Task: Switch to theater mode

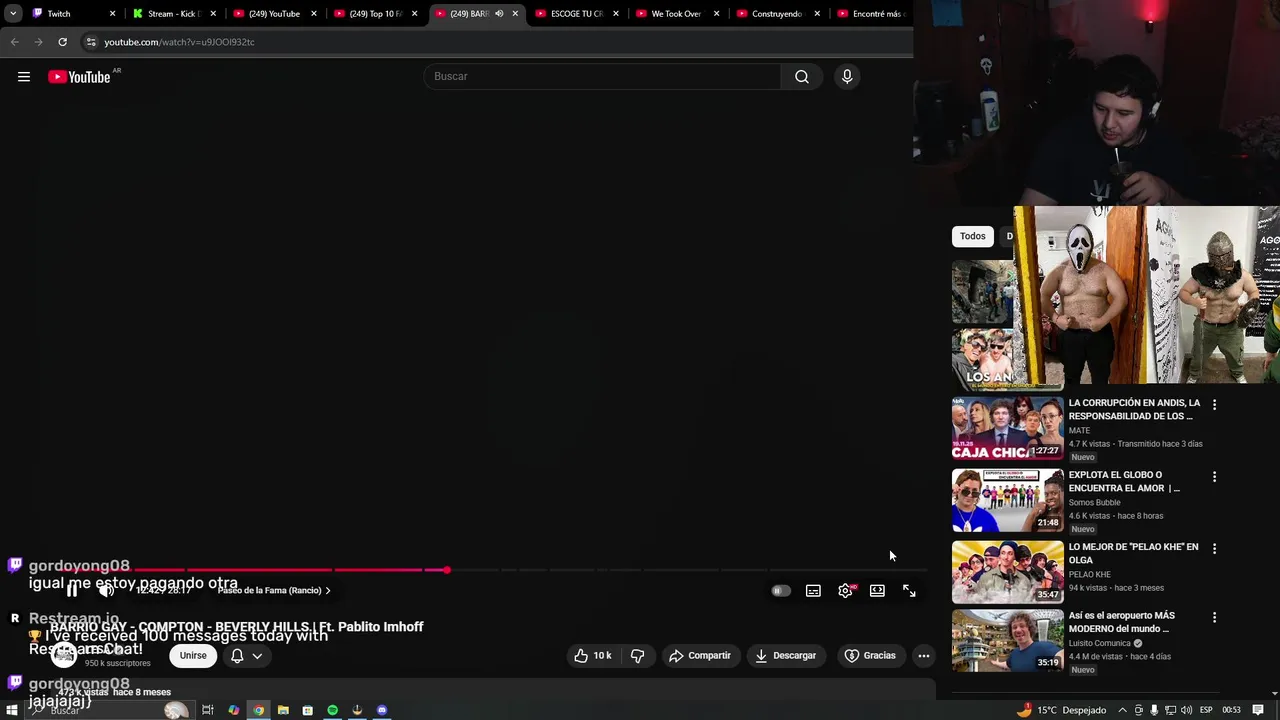Action: click(877, 591)
